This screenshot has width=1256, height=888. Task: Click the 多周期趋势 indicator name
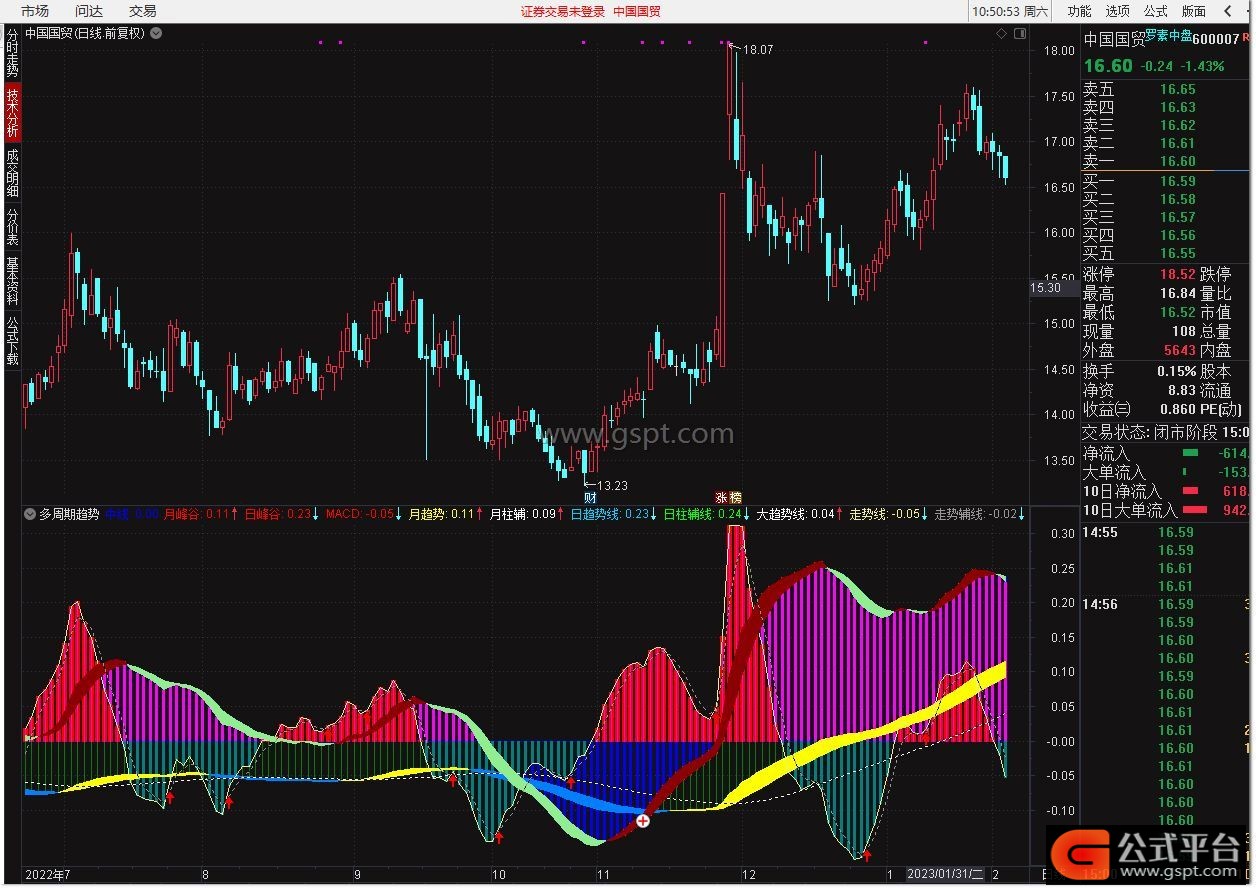69,514
